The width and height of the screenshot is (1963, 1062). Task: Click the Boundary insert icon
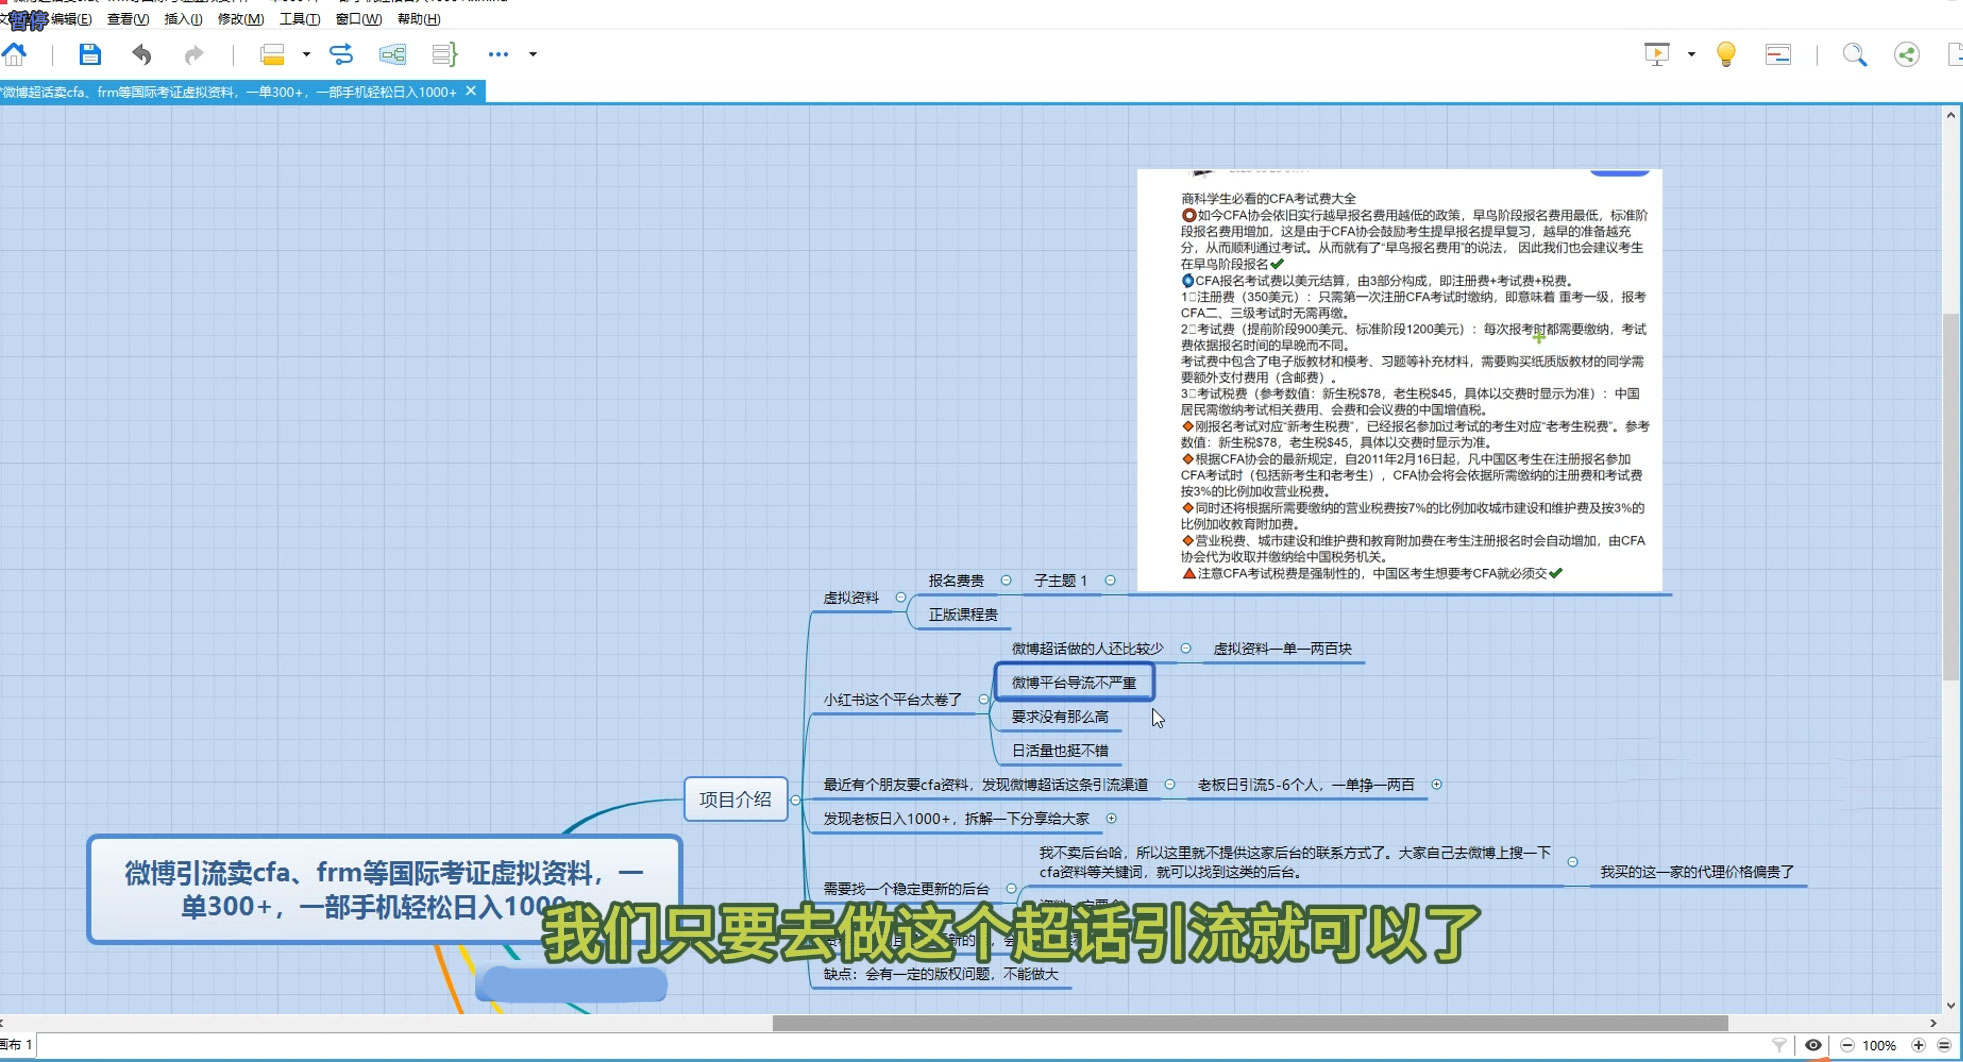[x=392, y=54]
